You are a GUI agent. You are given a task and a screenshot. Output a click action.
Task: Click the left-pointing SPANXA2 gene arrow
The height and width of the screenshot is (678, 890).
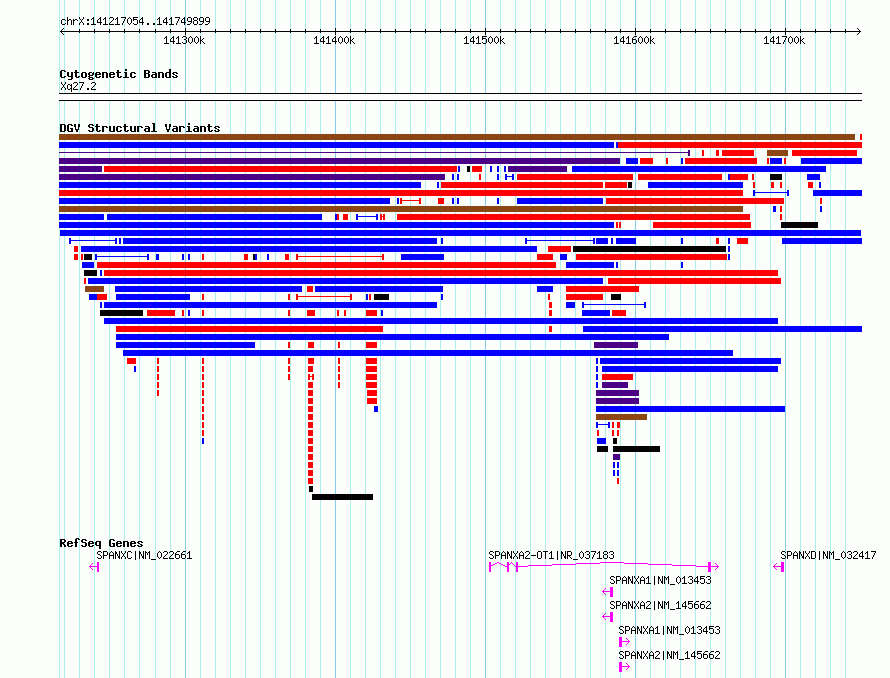[x=607, y=617]
